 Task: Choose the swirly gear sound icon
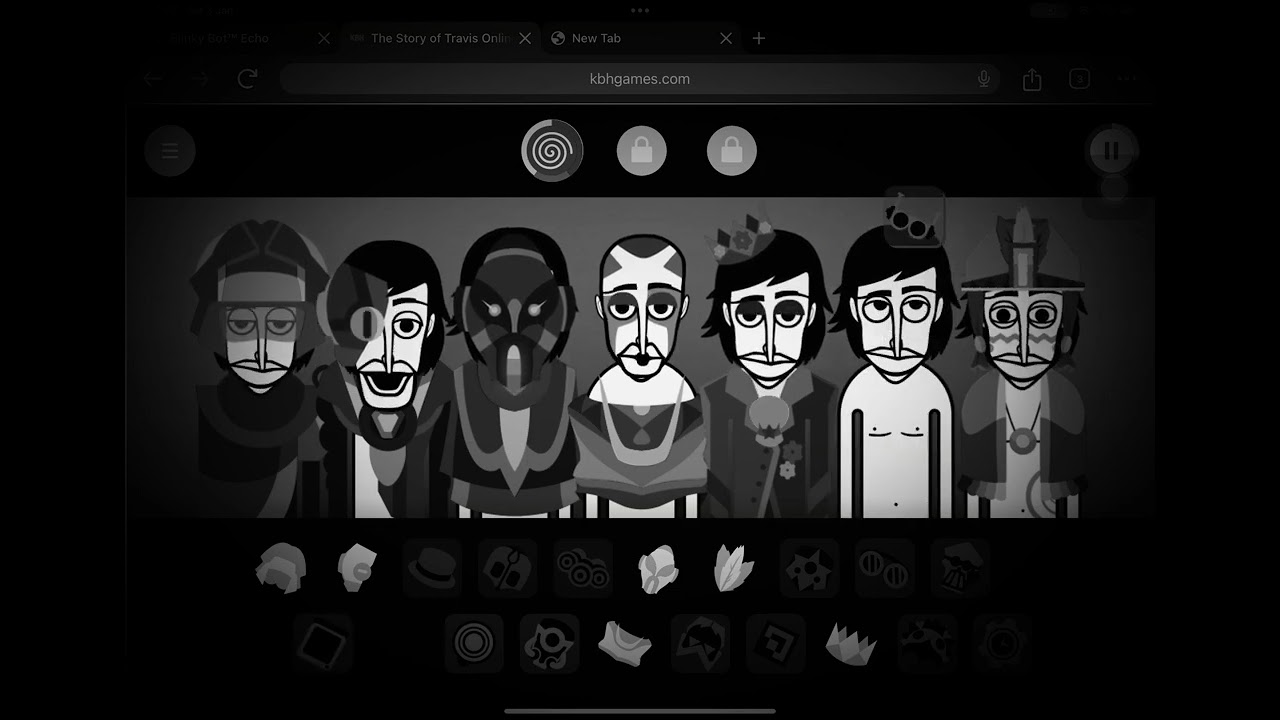click(x=550, y=643)
